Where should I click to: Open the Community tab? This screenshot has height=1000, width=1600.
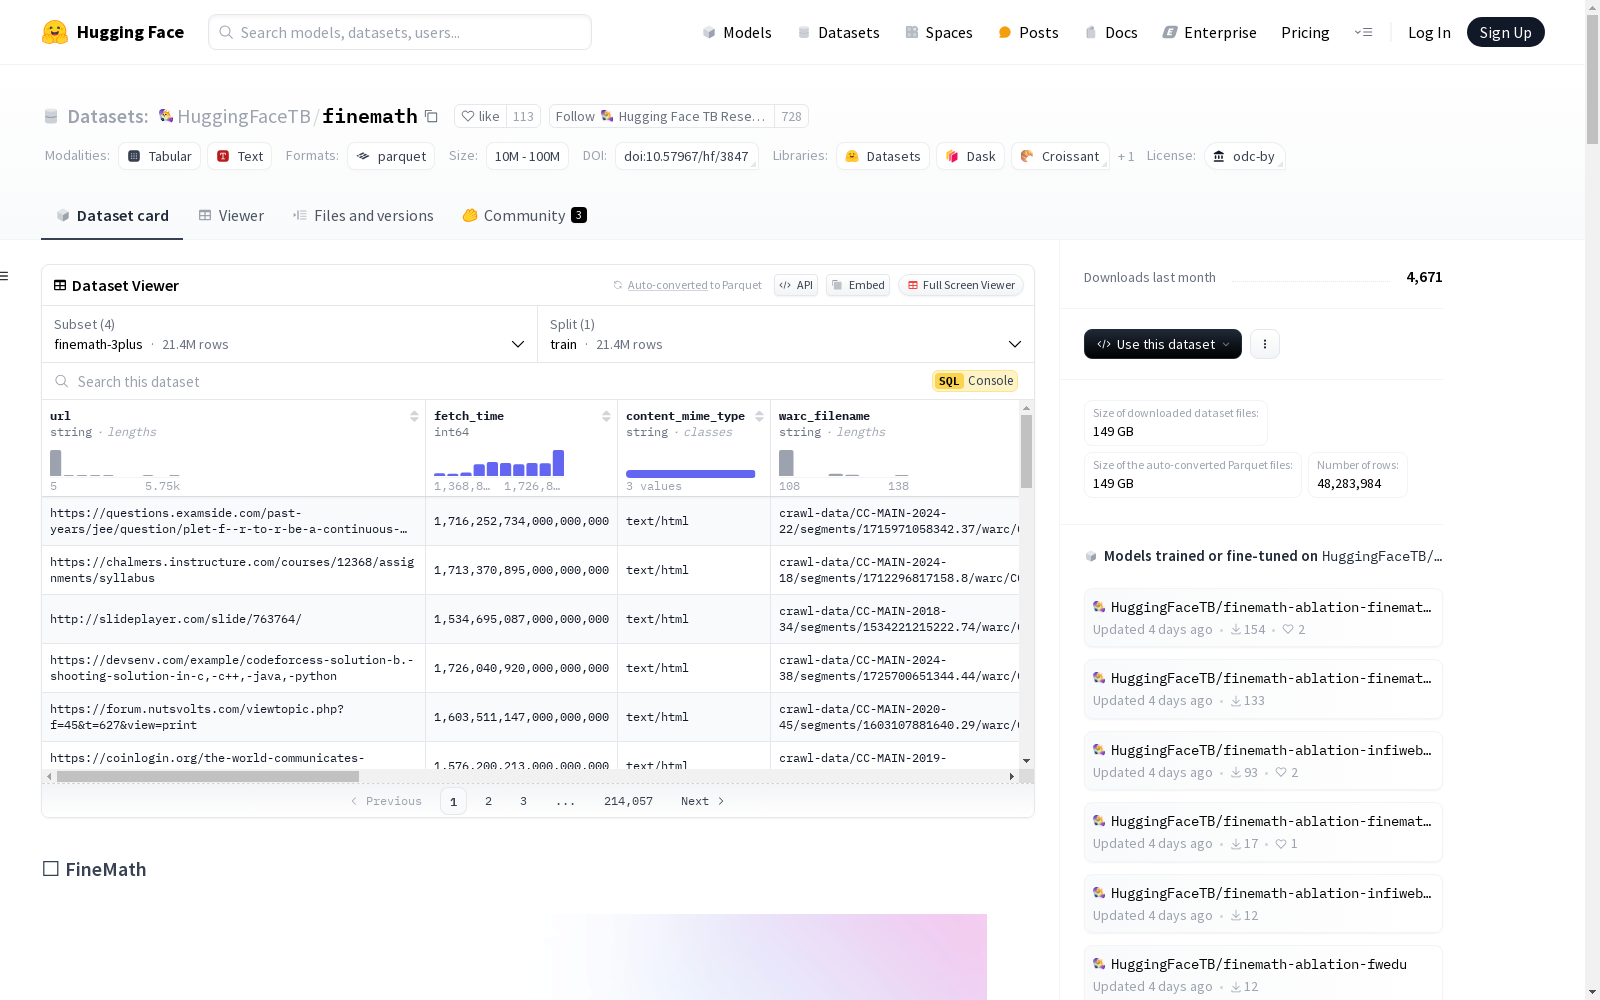point(524,215)
